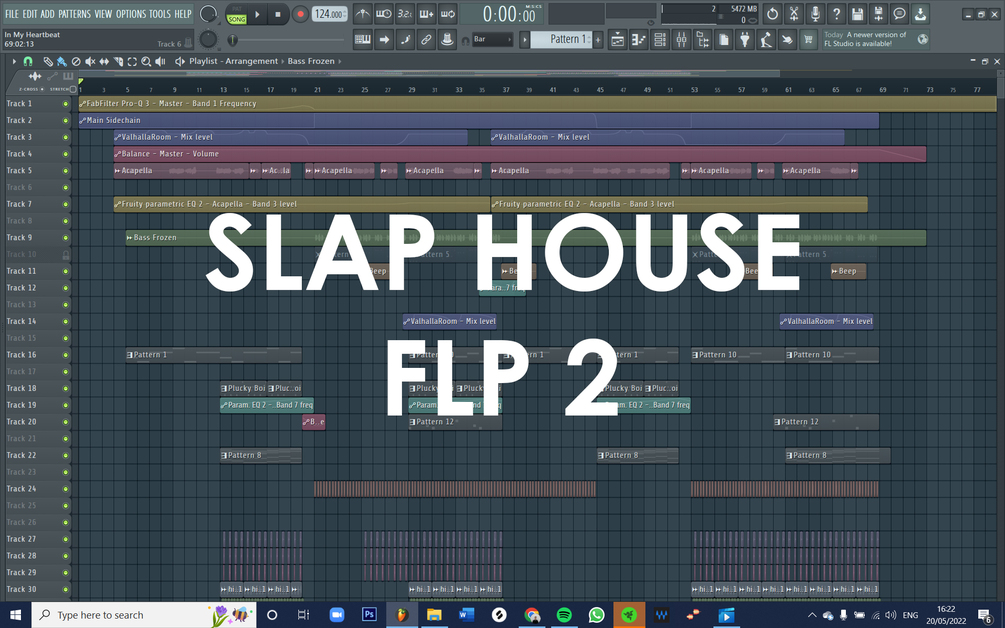Viewport: 1005px width, 628px height.
Task: Mute Track 5 using its green light
Action: click(x=65, y=171)
